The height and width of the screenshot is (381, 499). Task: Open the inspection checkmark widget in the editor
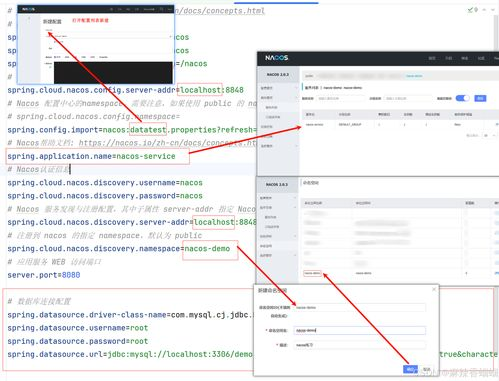pyautogui.click(x=473, y=10)
